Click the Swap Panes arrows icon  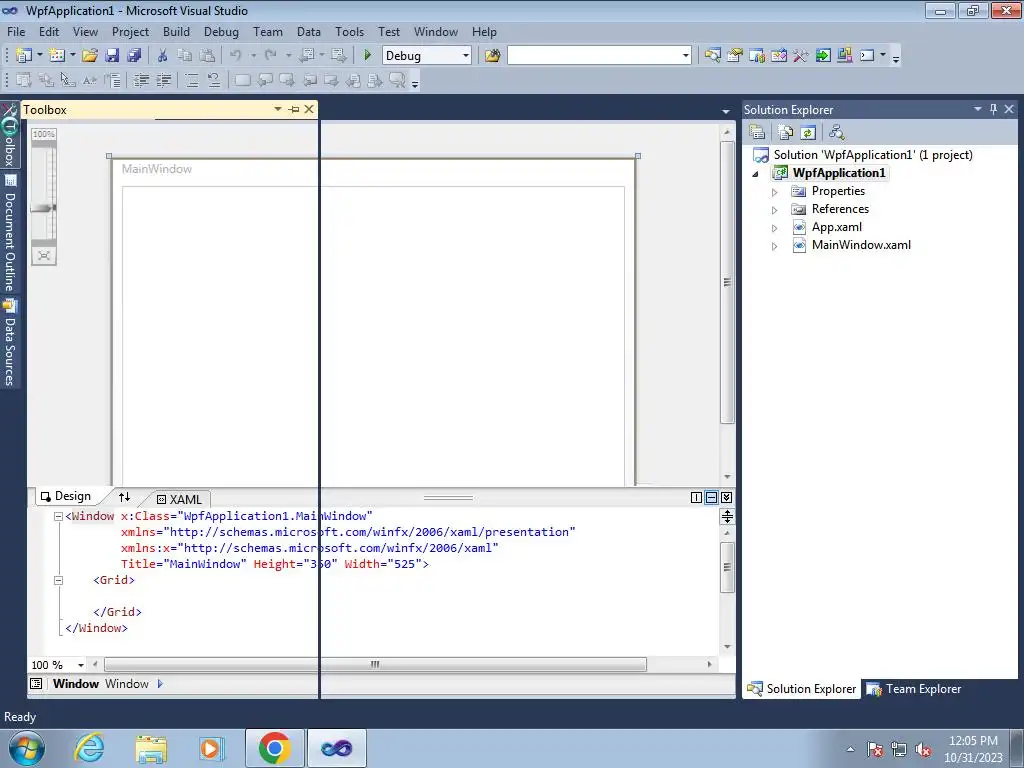(x=124, y=497)
